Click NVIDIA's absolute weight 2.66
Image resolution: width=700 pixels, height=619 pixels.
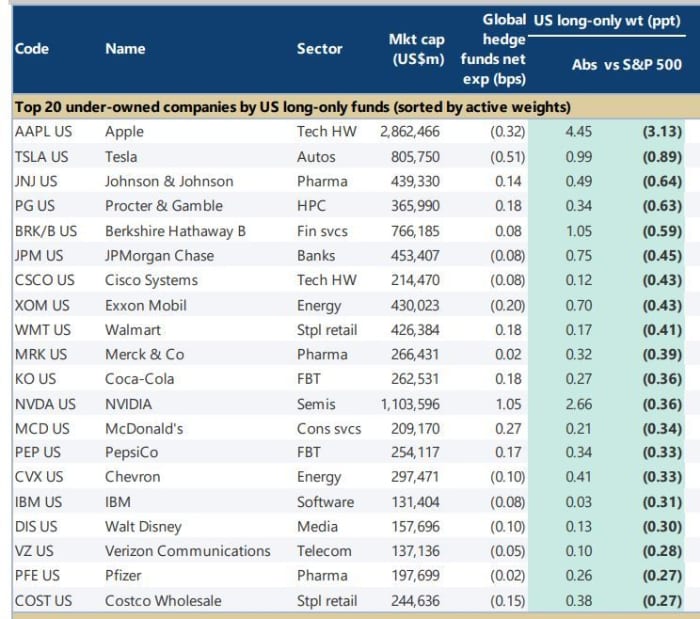[579, 404]
